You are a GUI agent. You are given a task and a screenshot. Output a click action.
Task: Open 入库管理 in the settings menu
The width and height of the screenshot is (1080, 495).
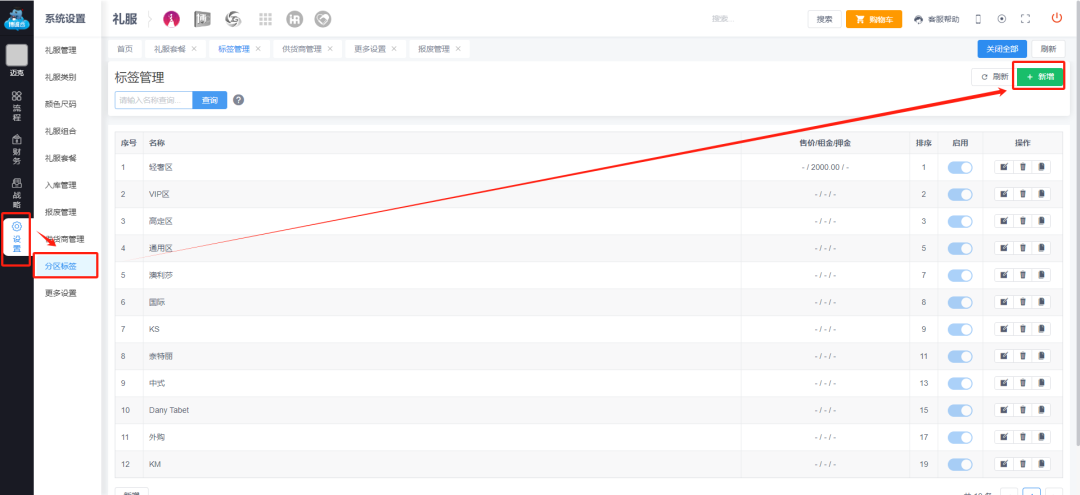click(61, 185)
